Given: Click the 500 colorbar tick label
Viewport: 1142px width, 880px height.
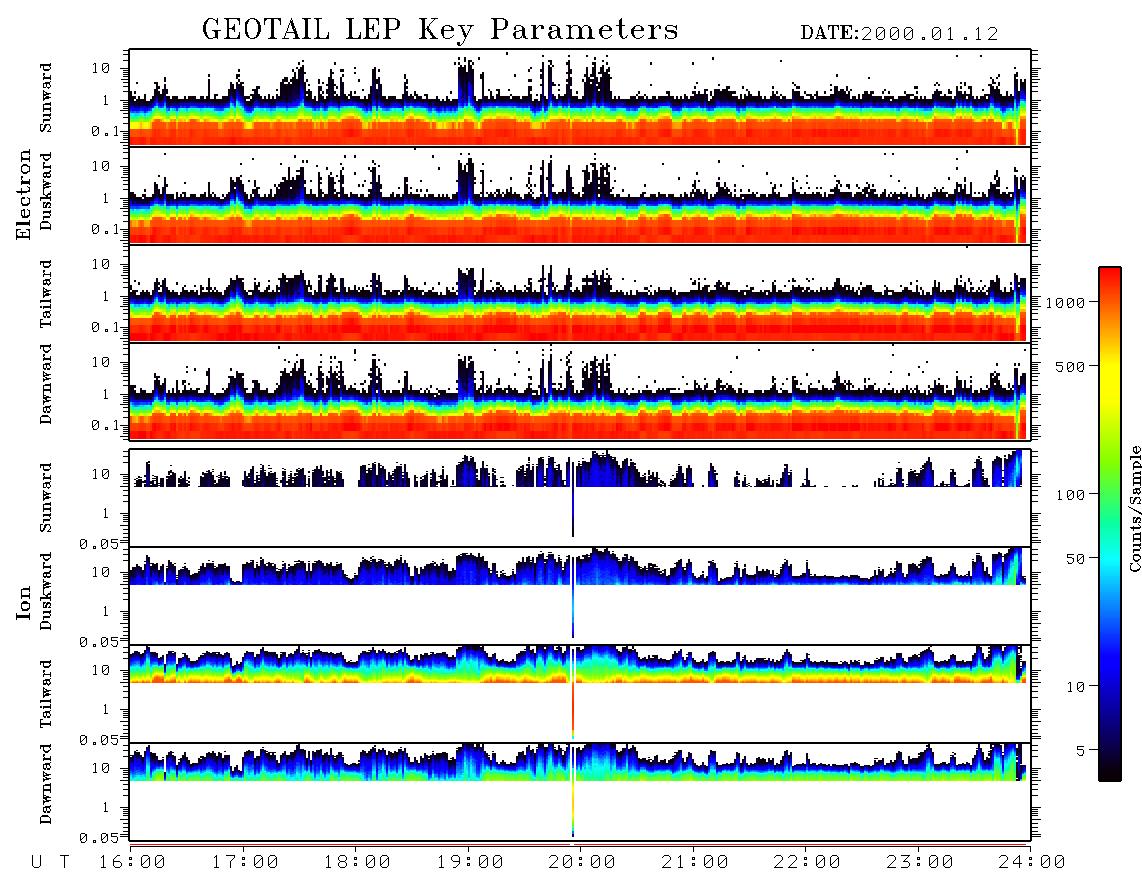Looking at the screenshot, I should 1070,366.
